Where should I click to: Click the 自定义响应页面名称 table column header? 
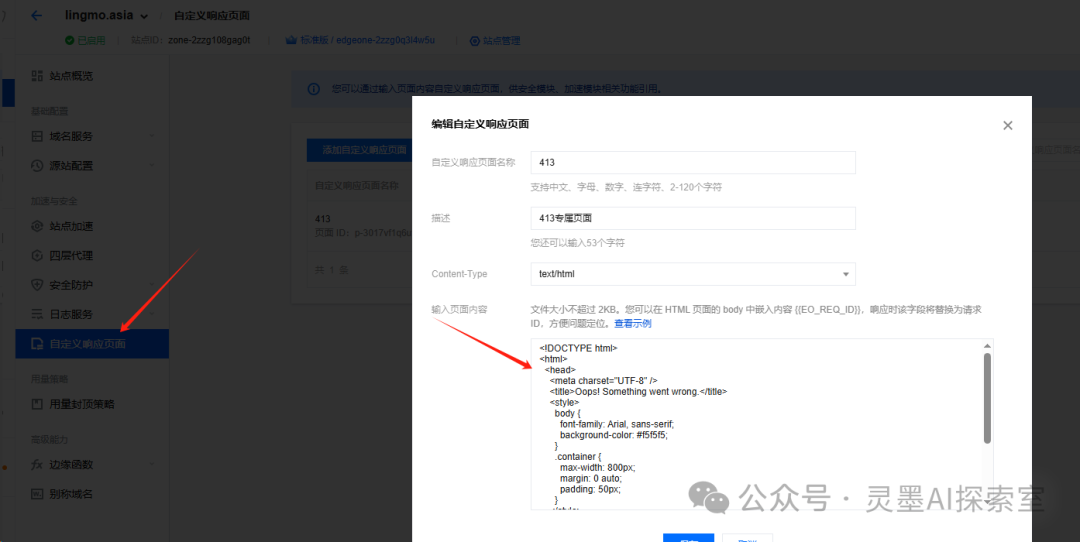click(x=357, y=185)
